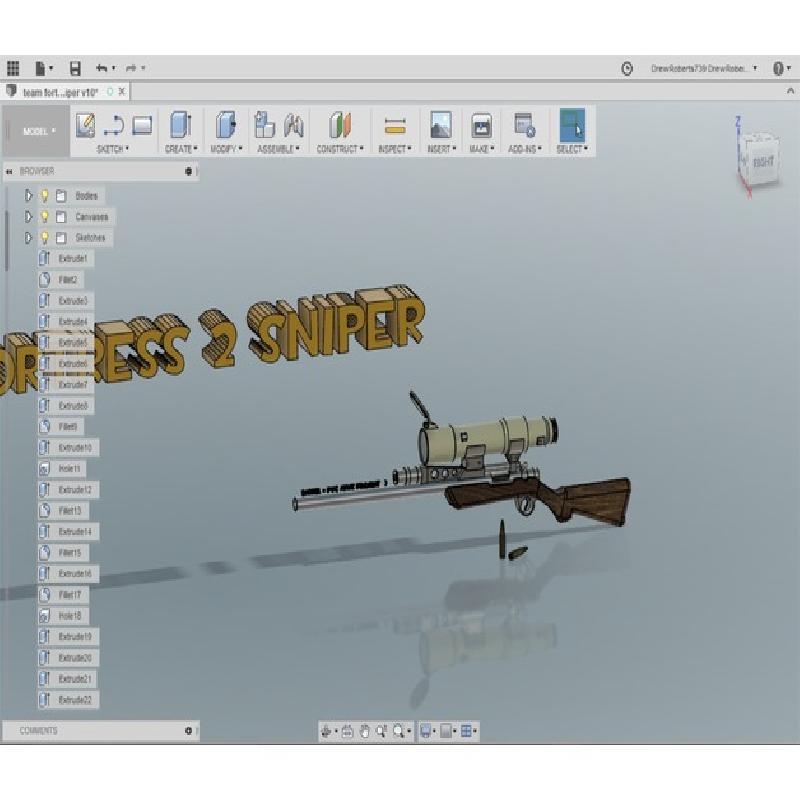
Task: Expand the Bodies folder
Action: pyautogui.click(x=29, y=195)
